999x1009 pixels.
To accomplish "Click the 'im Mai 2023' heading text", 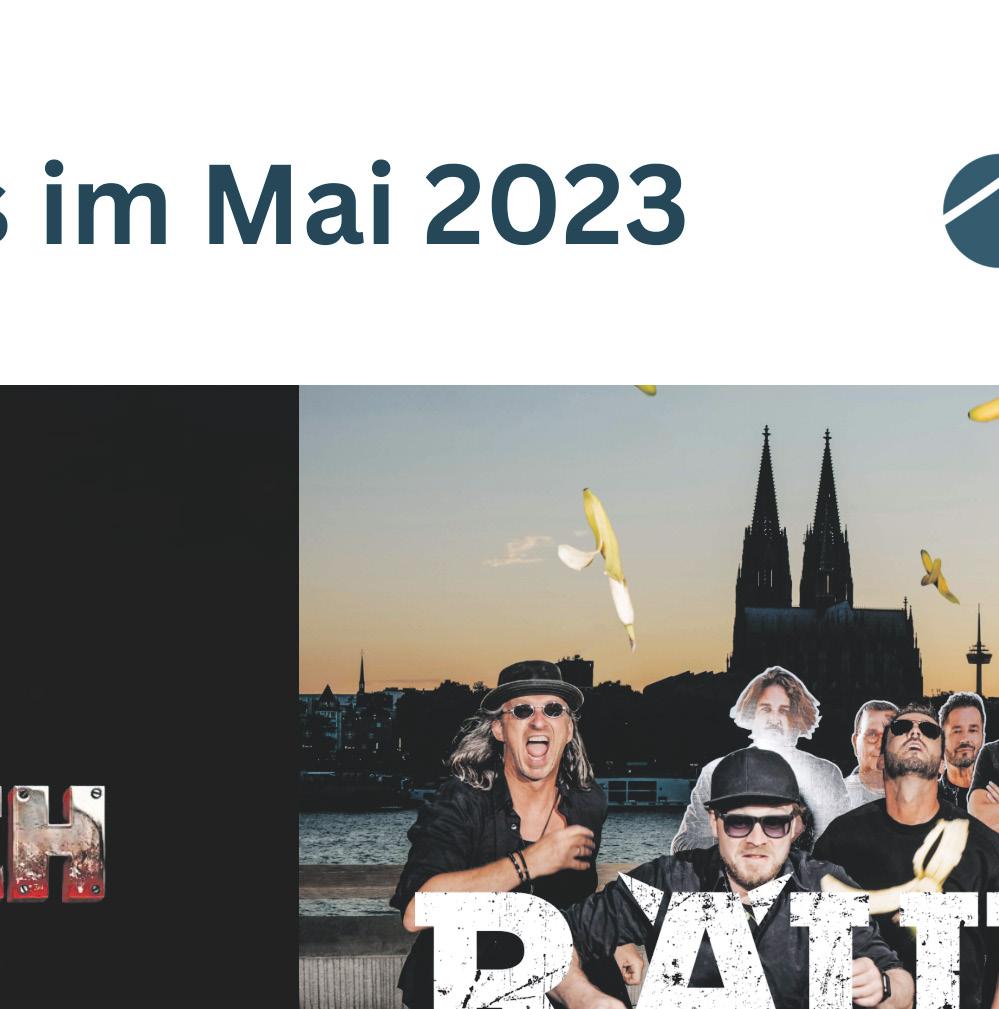I will tap(364, 205).
